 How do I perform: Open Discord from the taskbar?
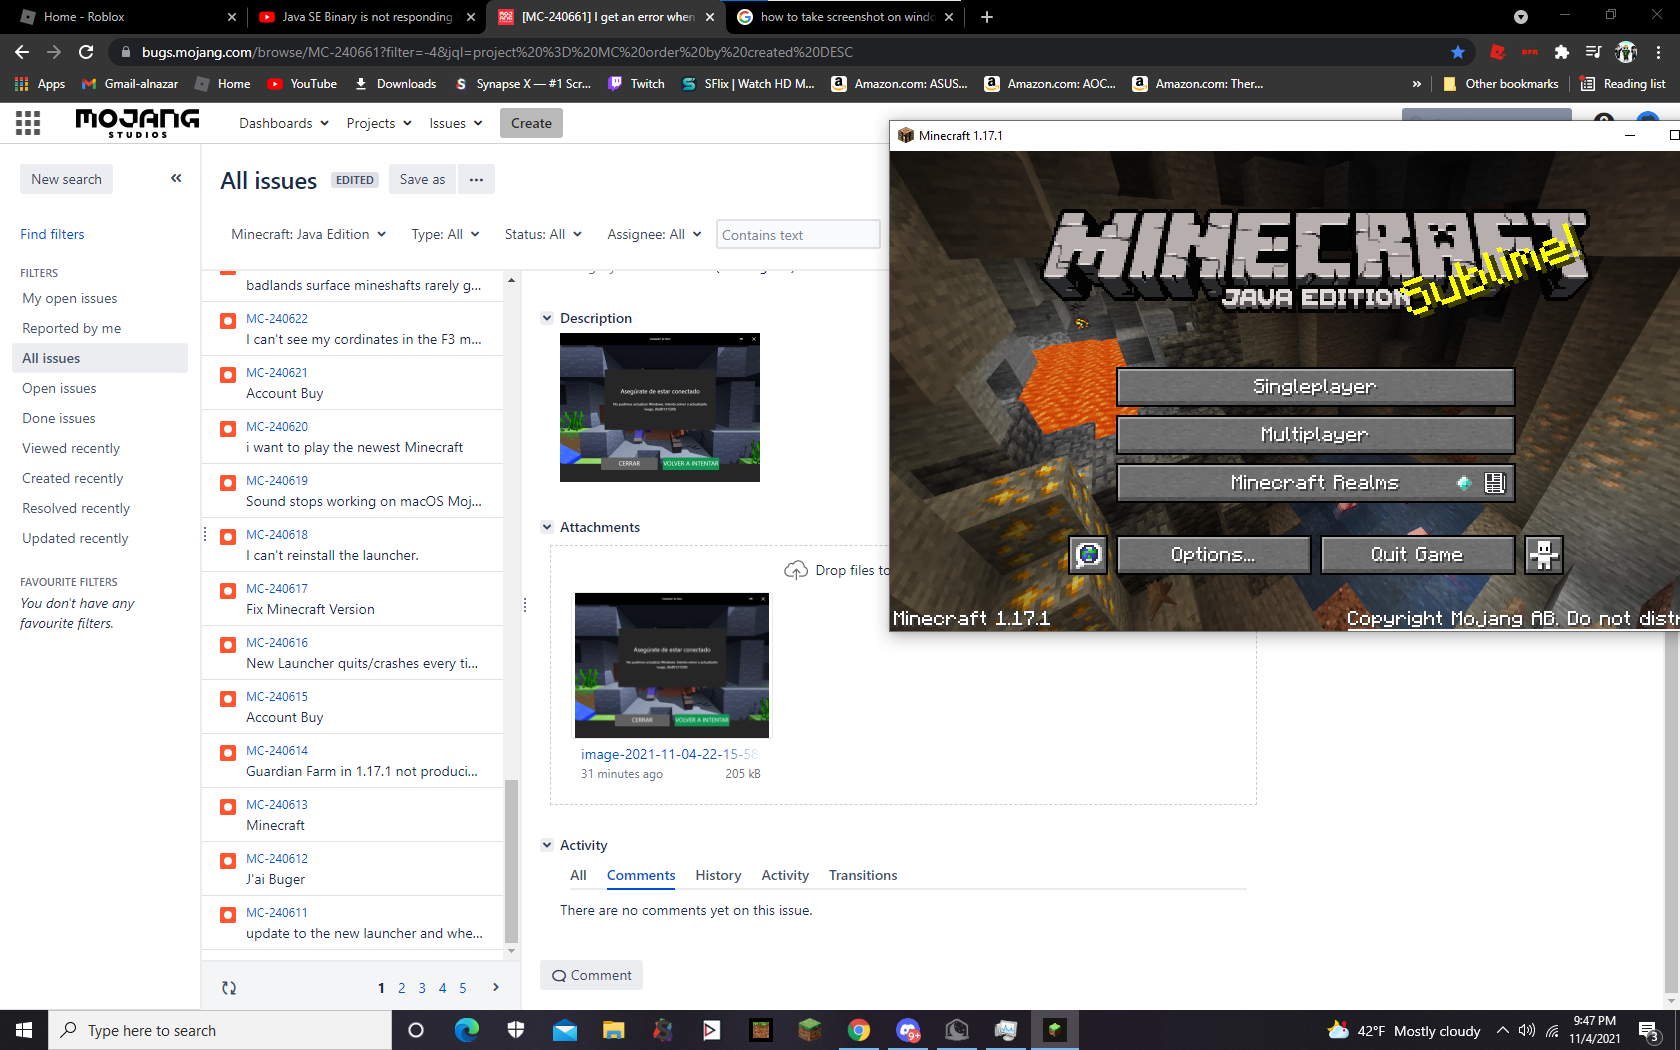coord(907,1030)
